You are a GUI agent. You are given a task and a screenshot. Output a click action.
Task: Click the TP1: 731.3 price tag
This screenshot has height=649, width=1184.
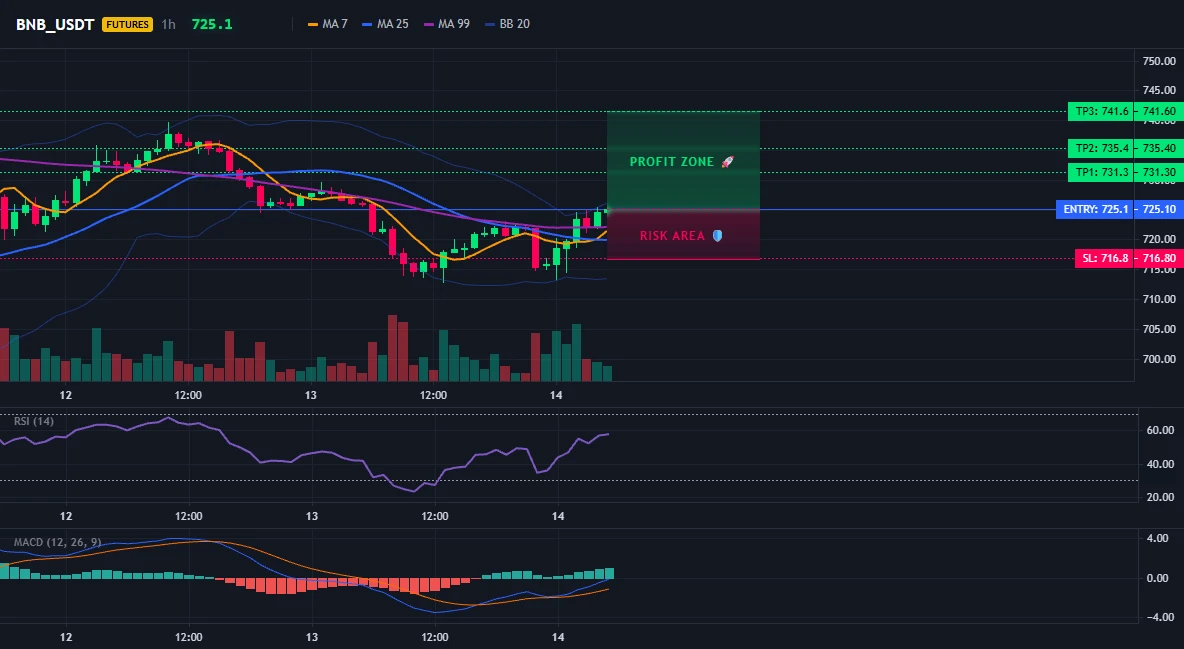[x=1102, y=172]
